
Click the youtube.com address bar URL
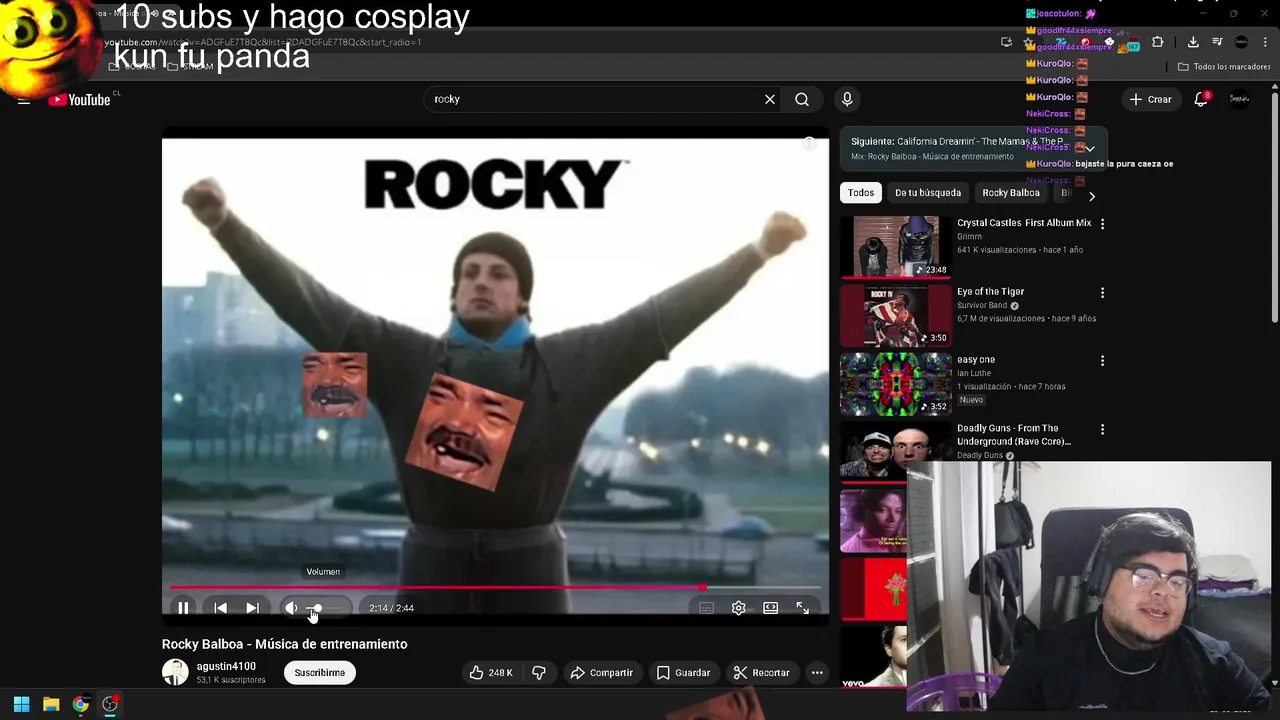coord(263,42)
